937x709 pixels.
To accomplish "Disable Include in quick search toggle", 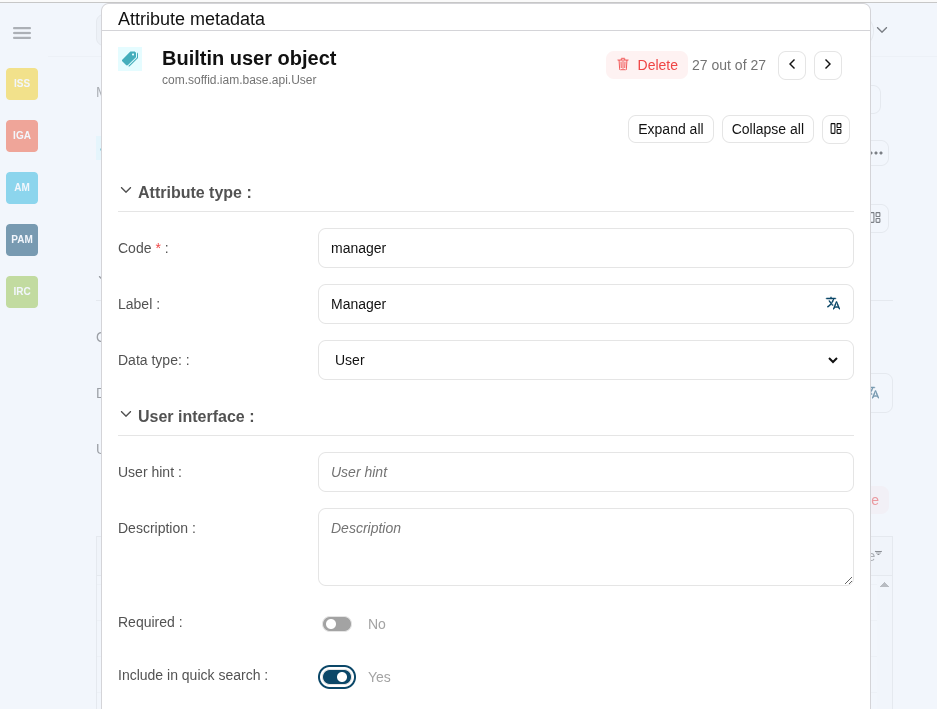I will point(337,677).
